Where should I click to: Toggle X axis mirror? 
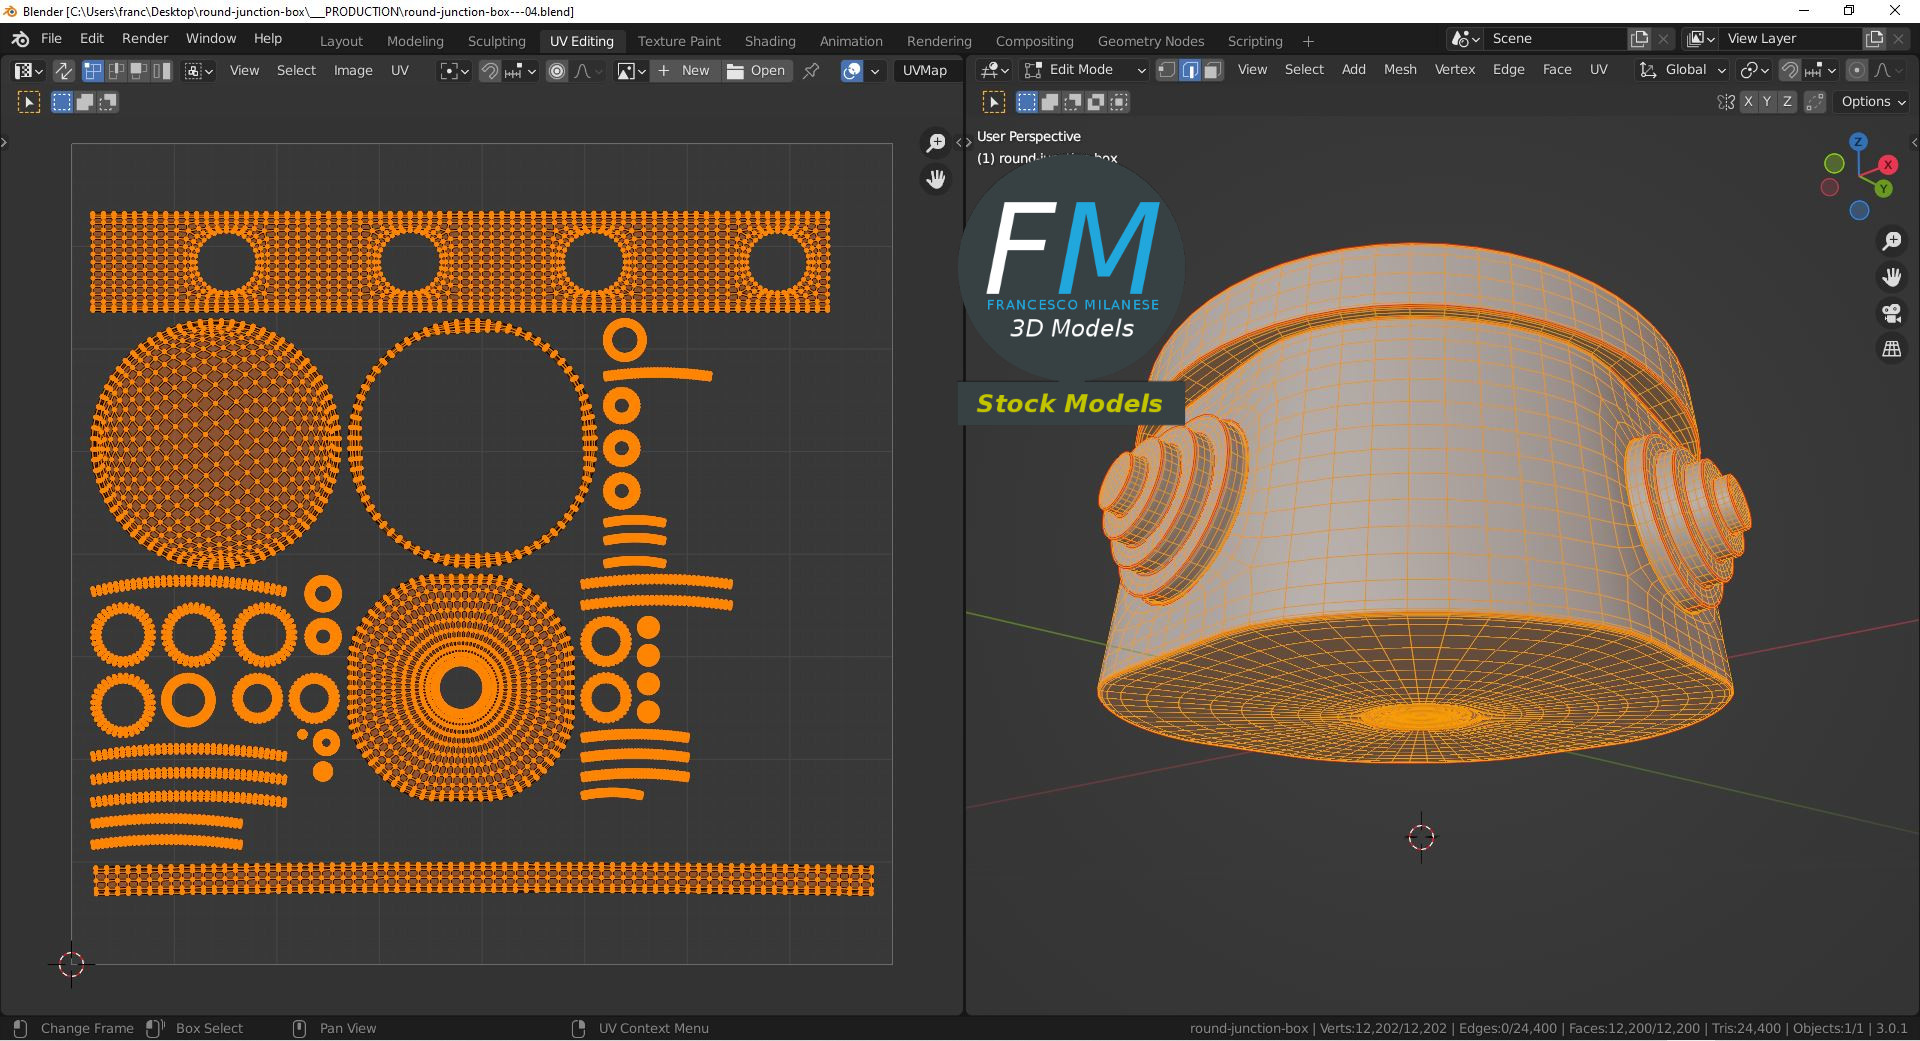1747,102
